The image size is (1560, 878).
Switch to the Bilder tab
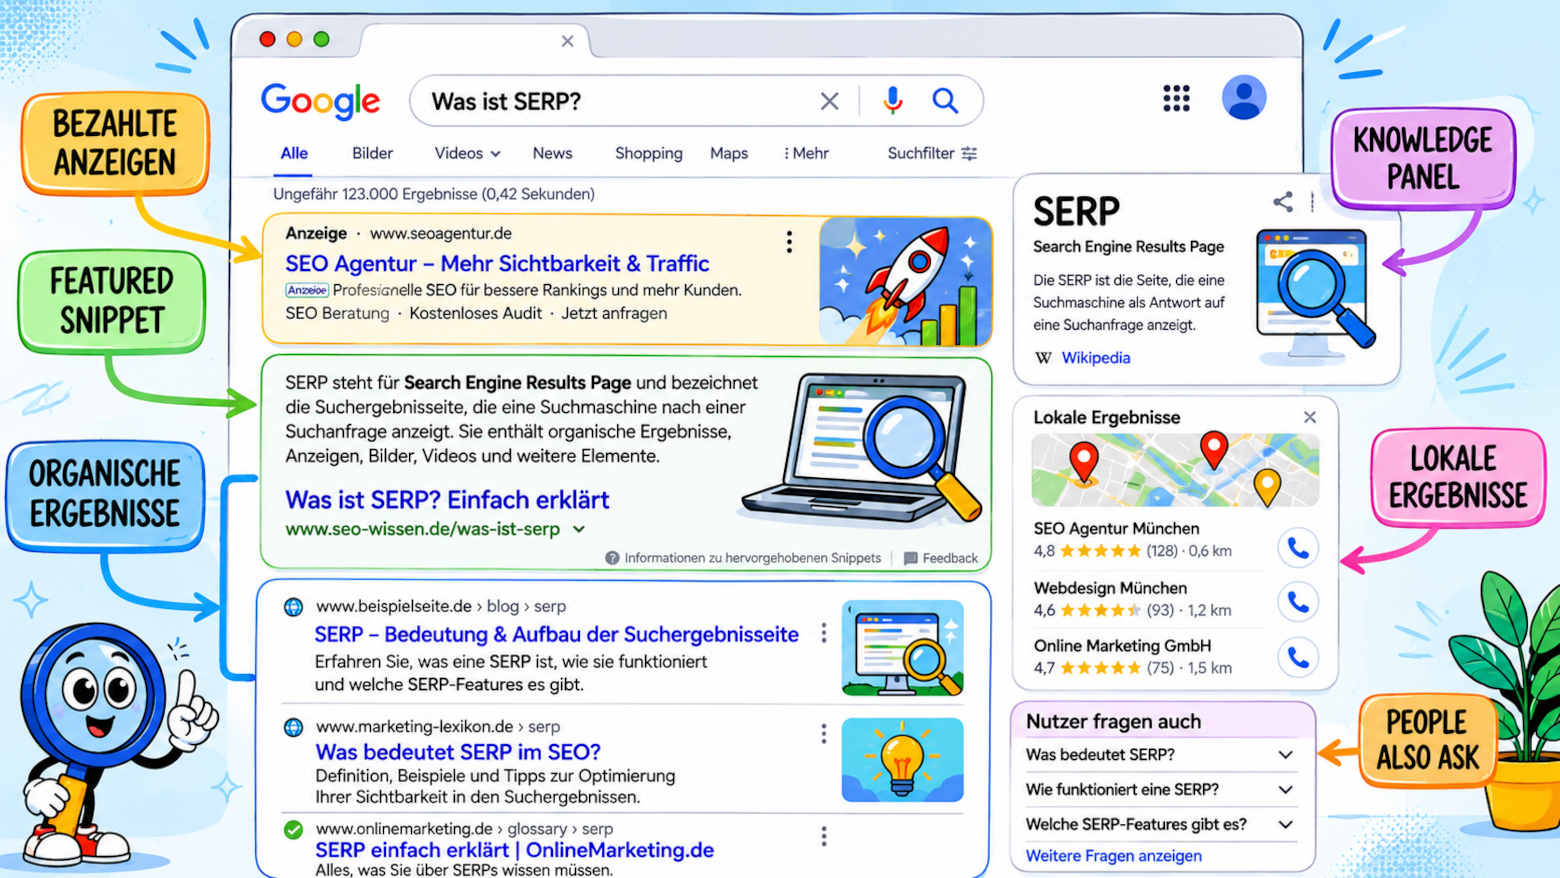(x=372, y=153)
